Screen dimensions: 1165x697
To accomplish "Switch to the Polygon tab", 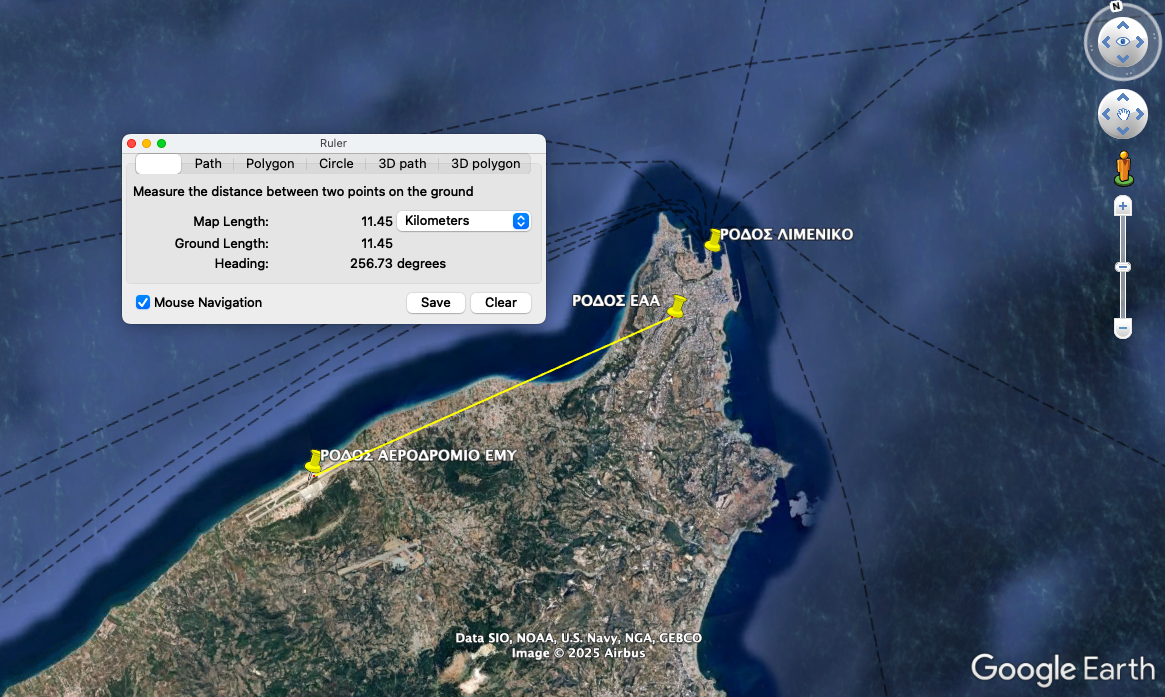I will [270, 163].
